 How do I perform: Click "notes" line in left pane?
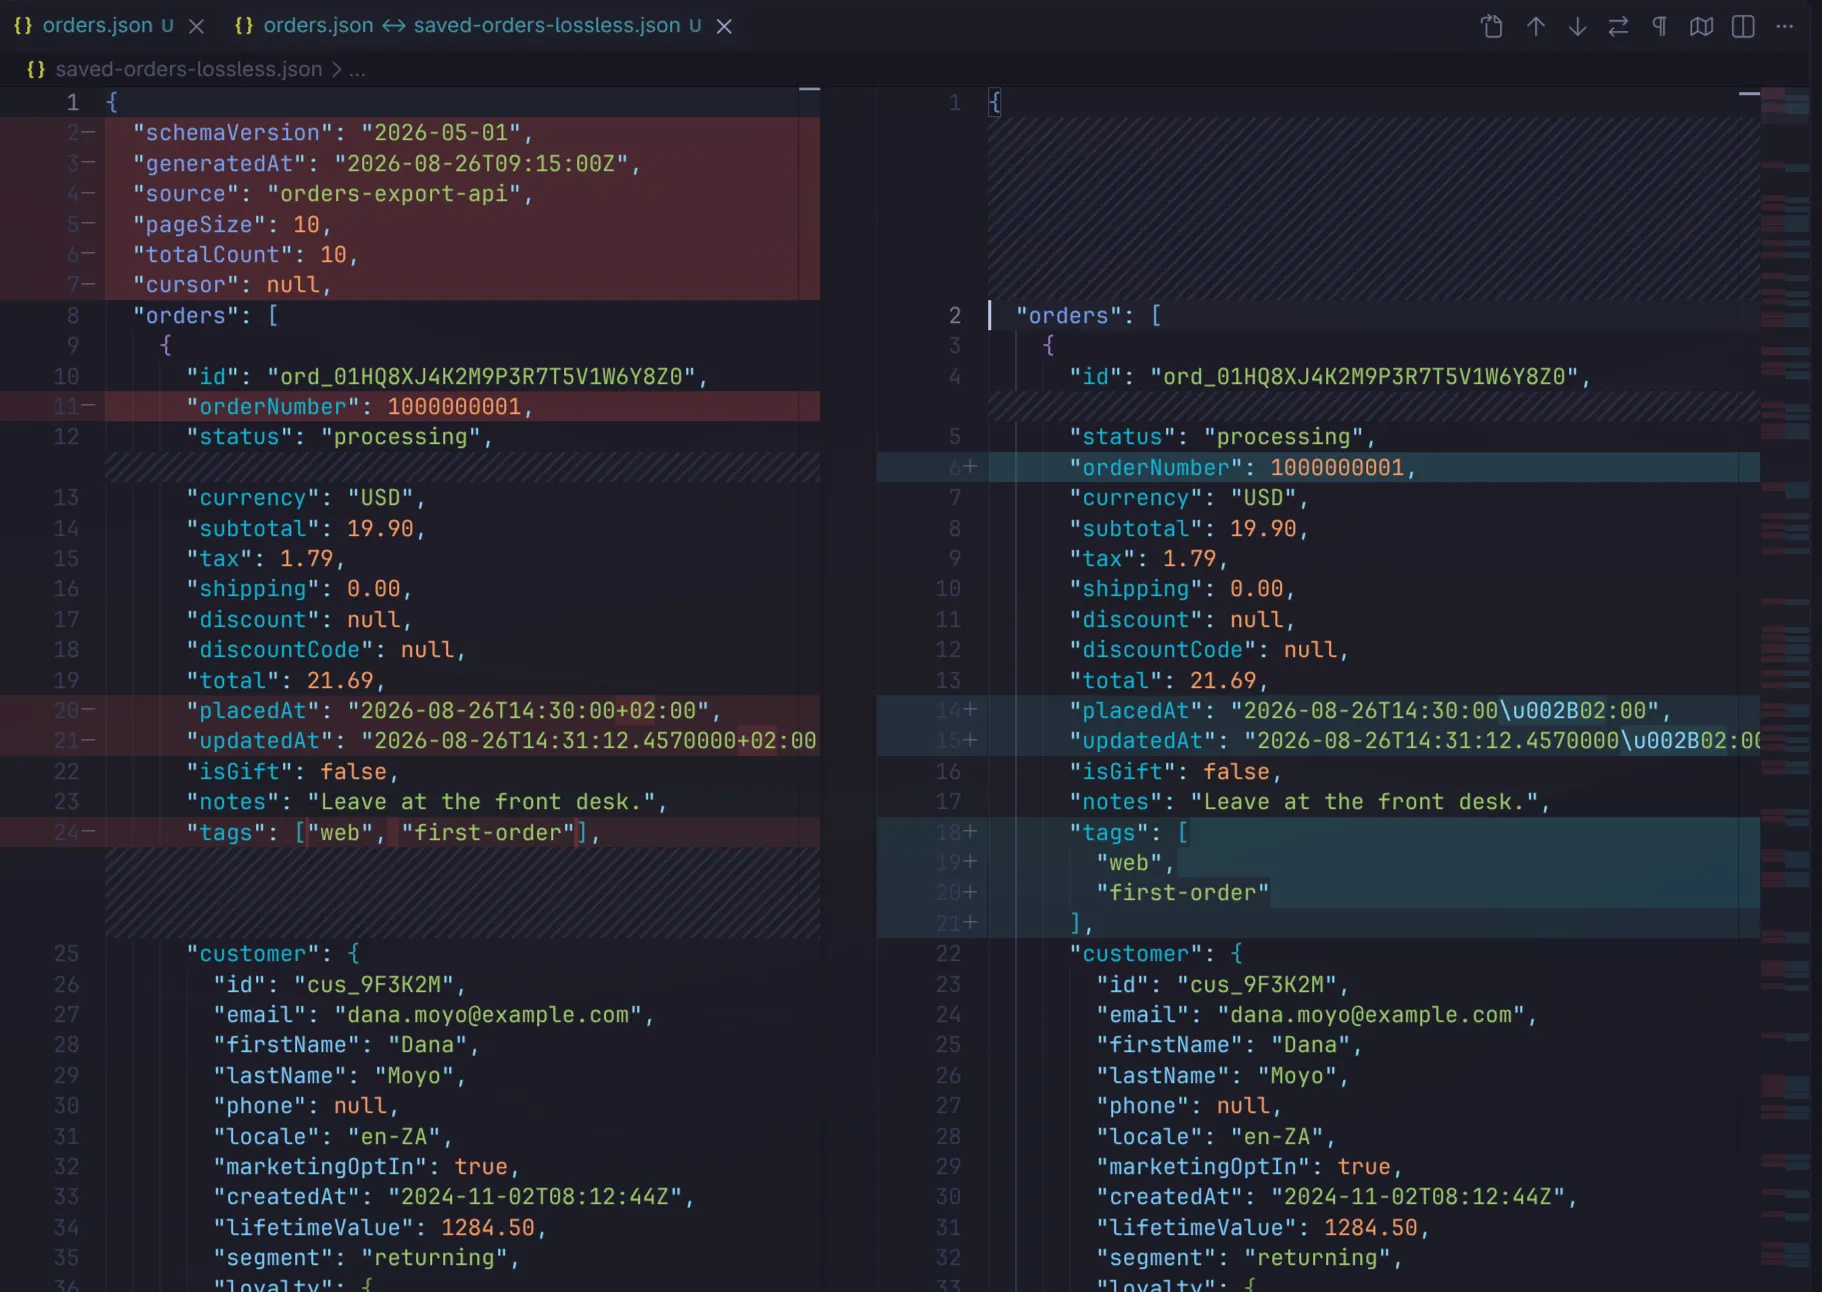pyautogui.click(x=427, y=801)
